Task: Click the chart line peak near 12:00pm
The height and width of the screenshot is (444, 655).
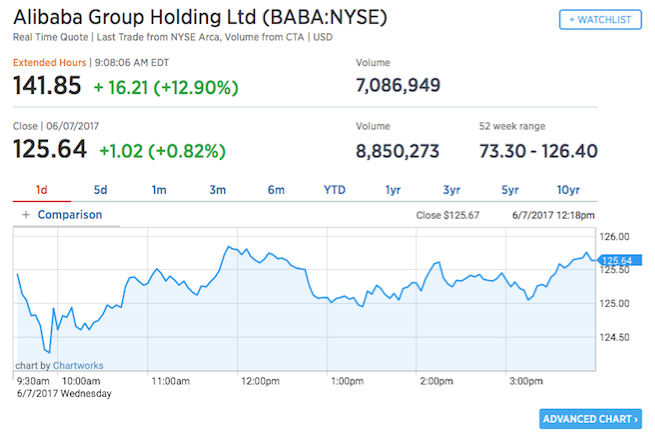Action: 228,247
